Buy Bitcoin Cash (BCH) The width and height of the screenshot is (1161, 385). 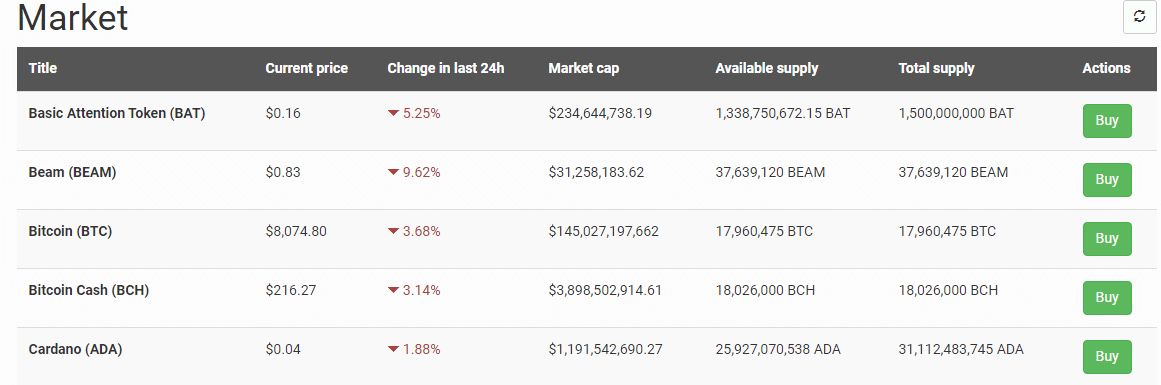(1107, 298)
